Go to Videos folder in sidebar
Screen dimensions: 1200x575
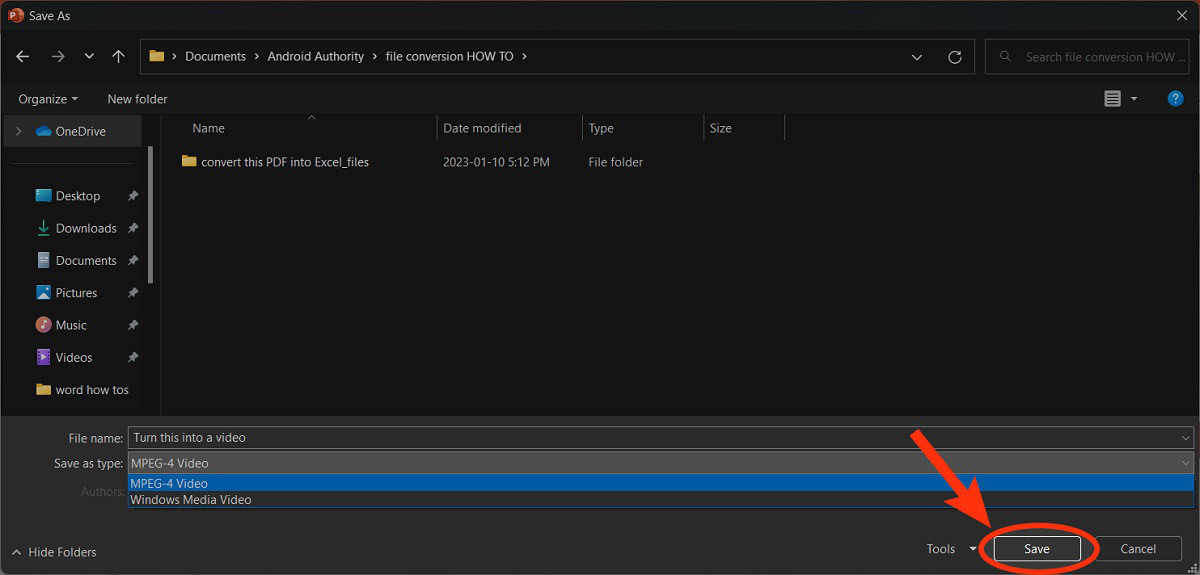point(74,357)
